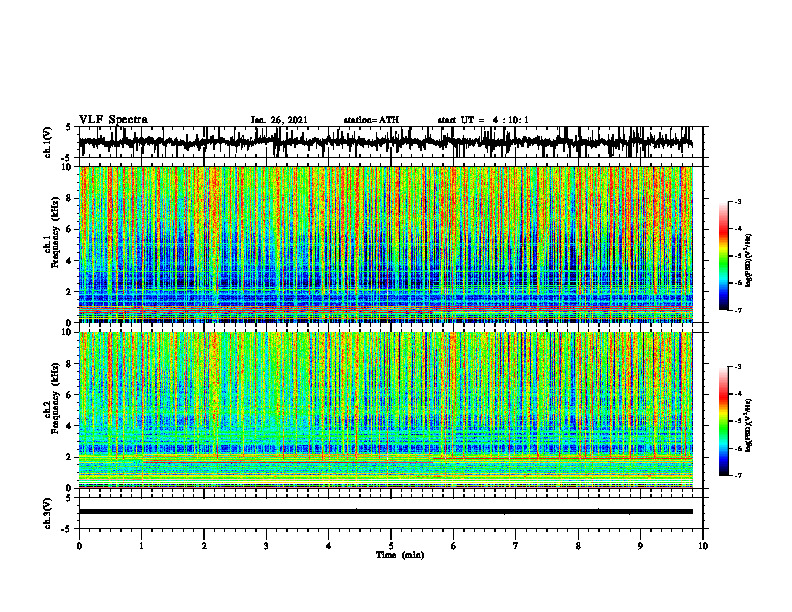
Task: Click the ch.2 spectrogram color scale bar
Action: (723, 421)
